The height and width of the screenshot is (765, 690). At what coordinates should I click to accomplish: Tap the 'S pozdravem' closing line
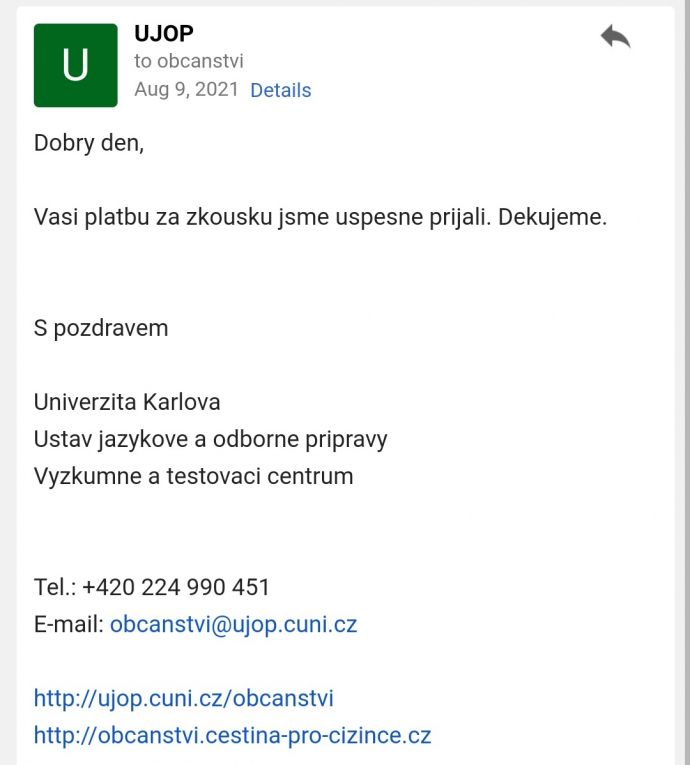101,328
